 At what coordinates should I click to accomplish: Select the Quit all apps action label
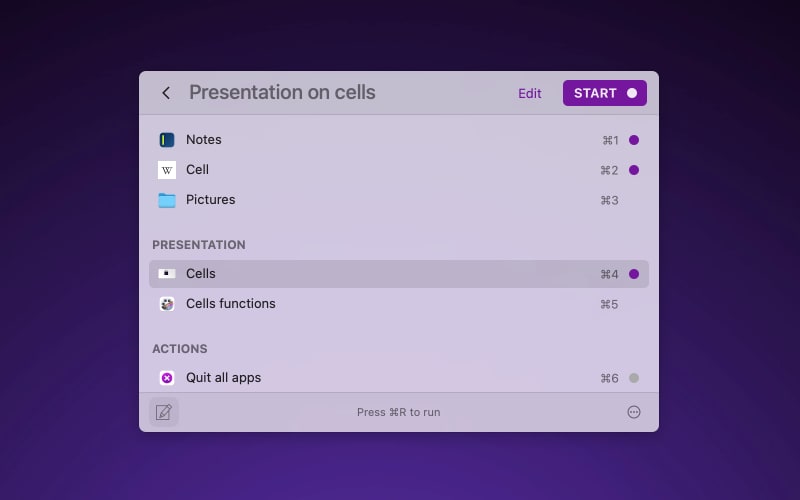[223, 378]
